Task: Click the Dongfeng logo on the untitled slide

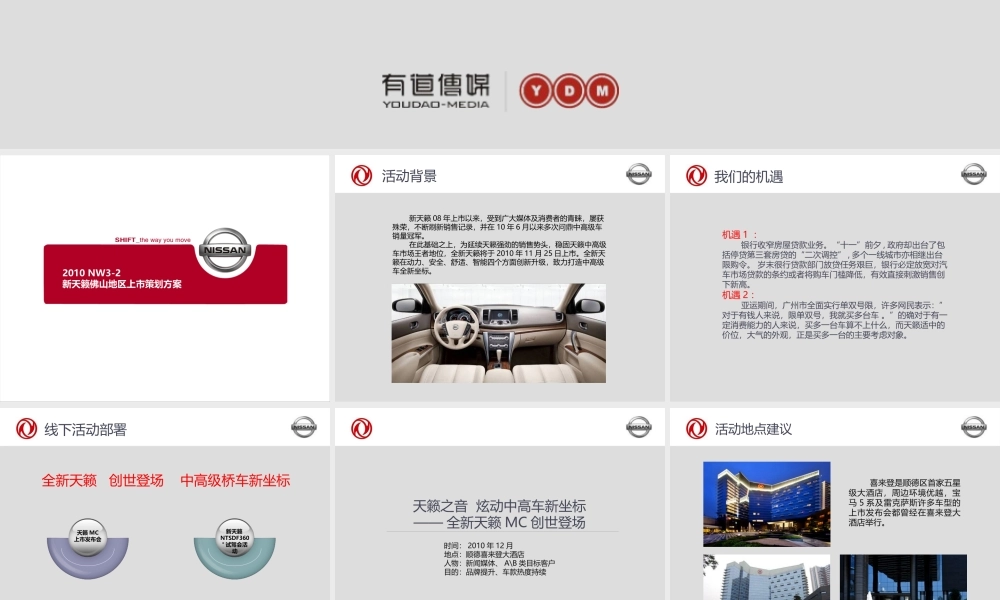Action: click(x=362, y=428)
